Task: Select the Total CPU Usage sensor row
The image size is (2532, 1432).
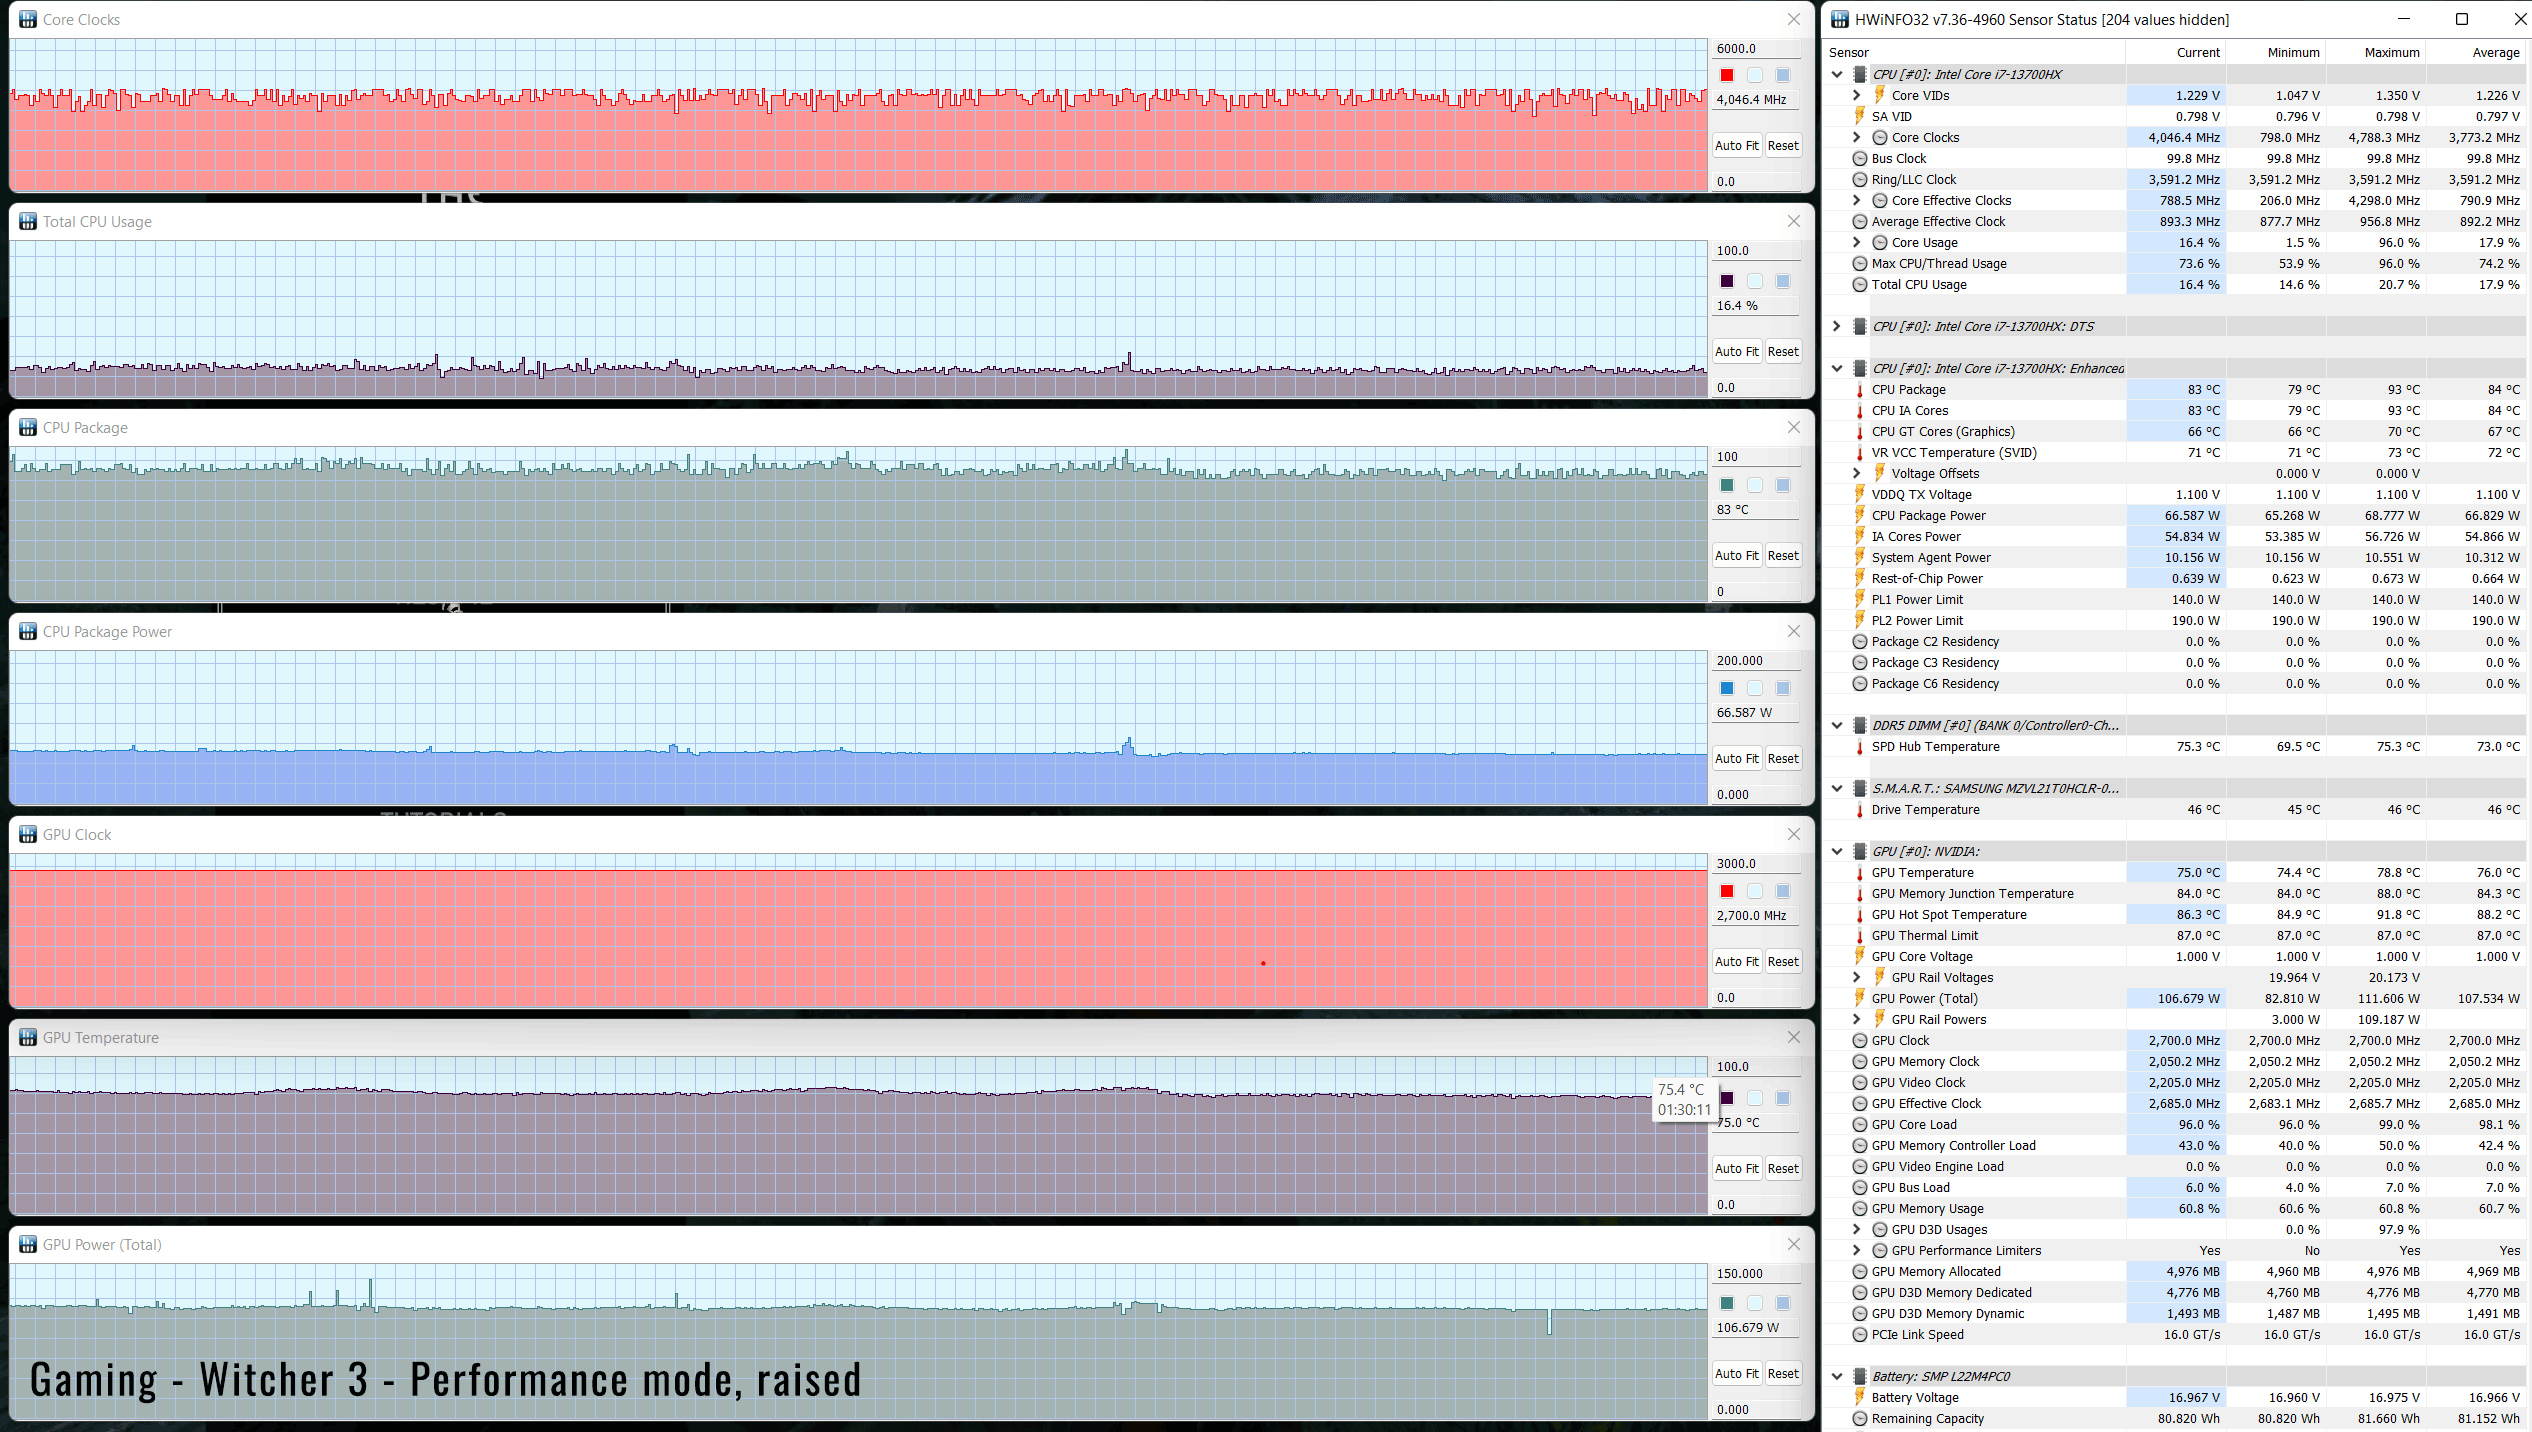Action: 2176,284
